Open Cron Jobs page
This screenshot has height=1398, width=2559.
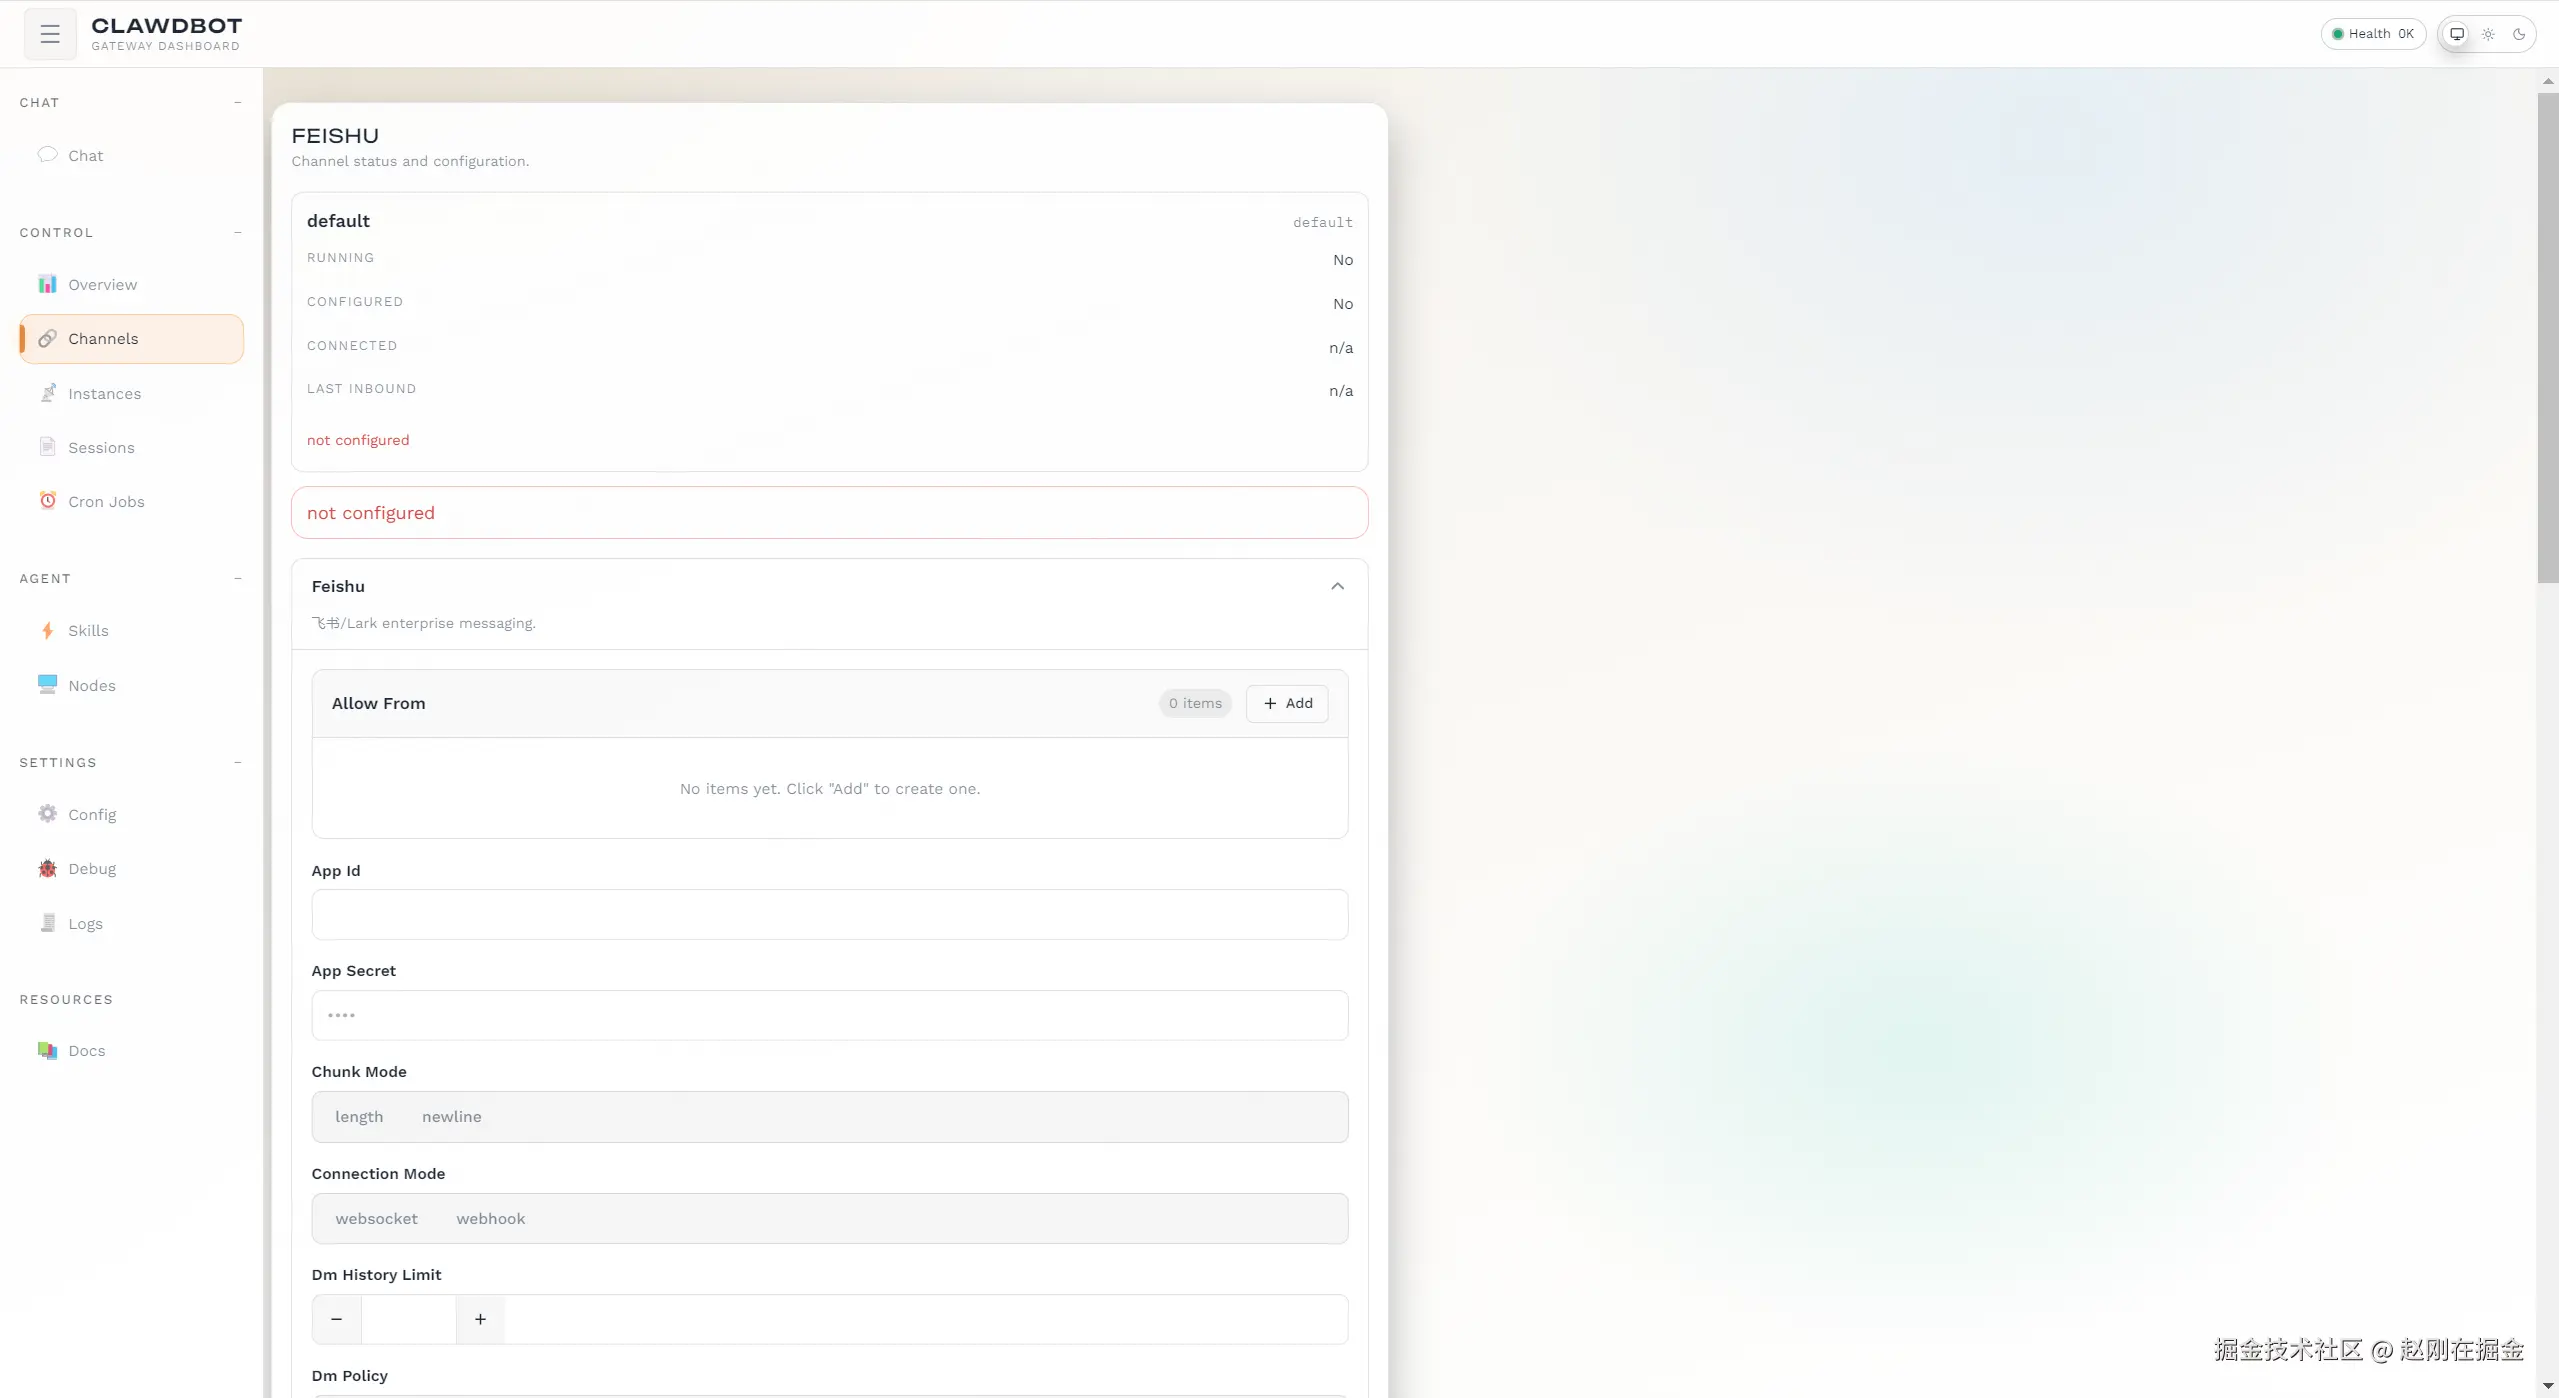click(x=106, y=502)
